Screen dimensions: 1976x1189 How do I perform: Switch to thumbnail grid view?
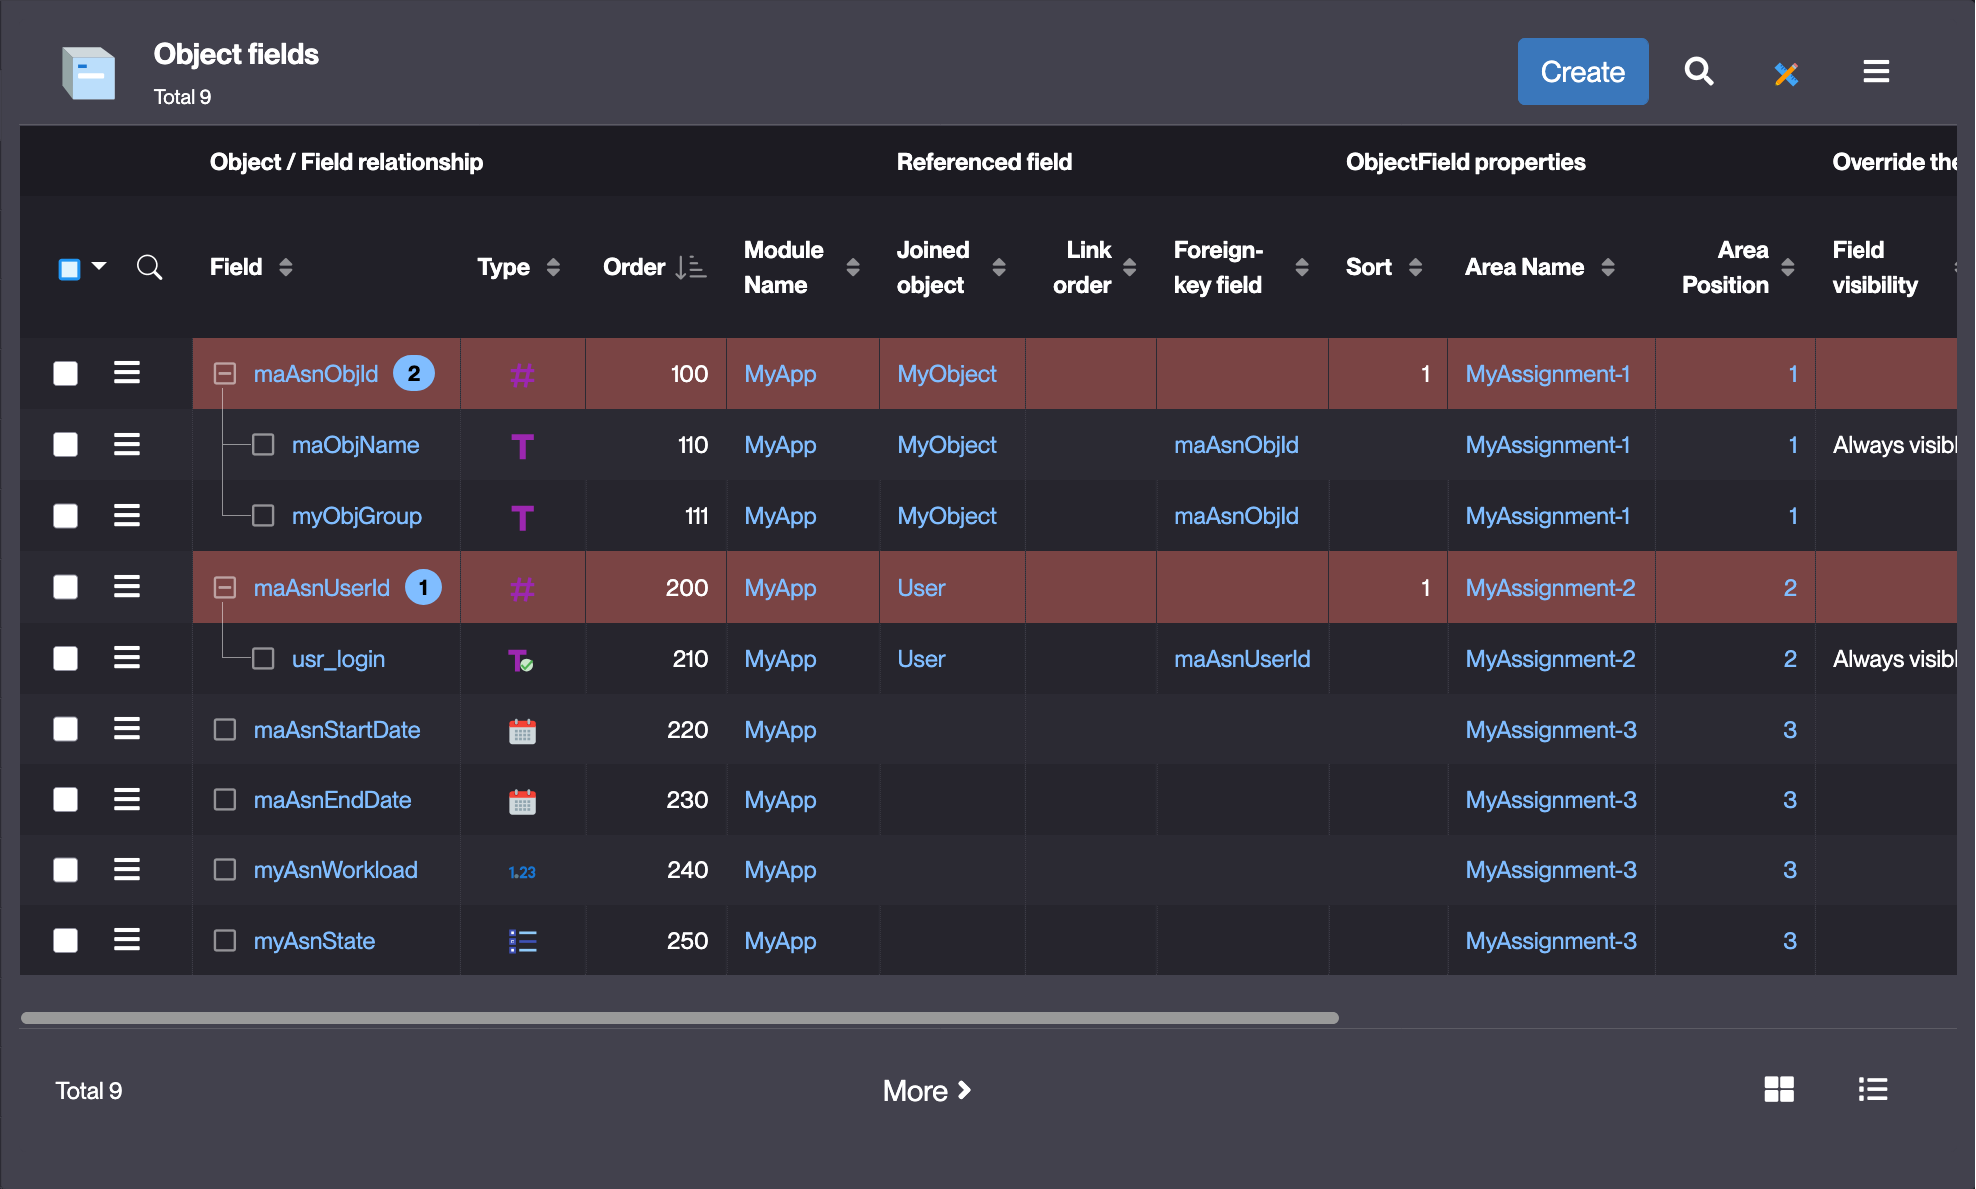[1779, 1089]
